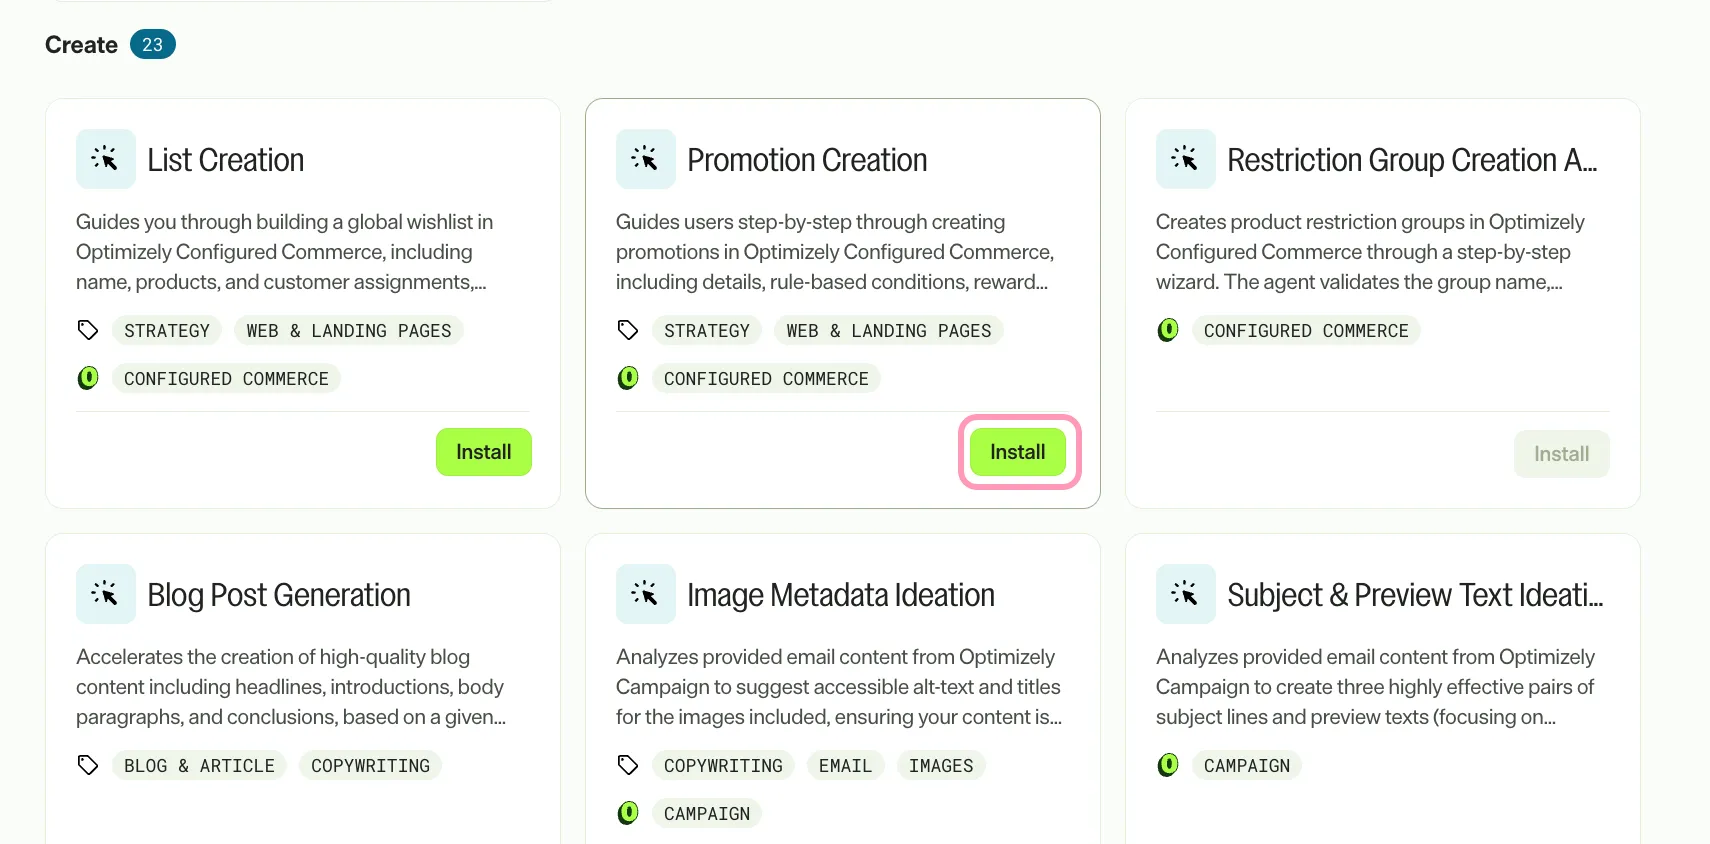The width and height of the screenshot is (1710, 844).
Task: Click the green product icon in Image Metadata card
Action: (x=628, y=813)
